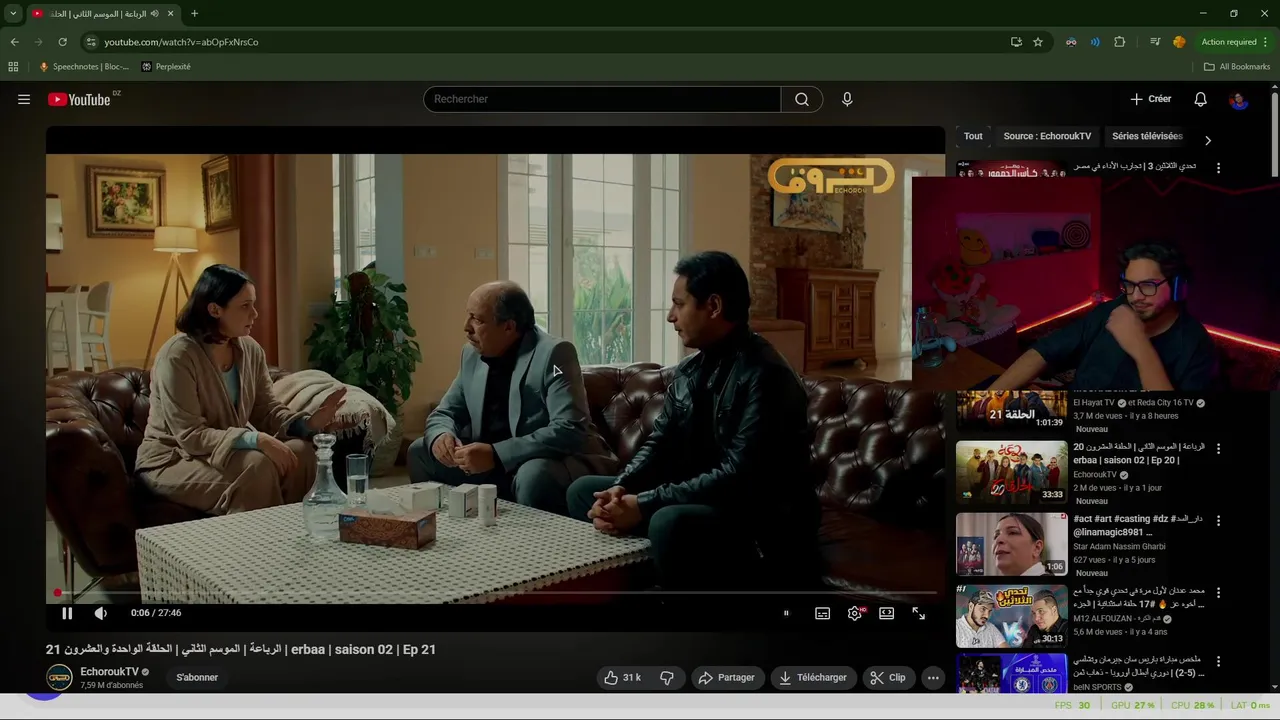Enter full screen mode

pos(918,613)
